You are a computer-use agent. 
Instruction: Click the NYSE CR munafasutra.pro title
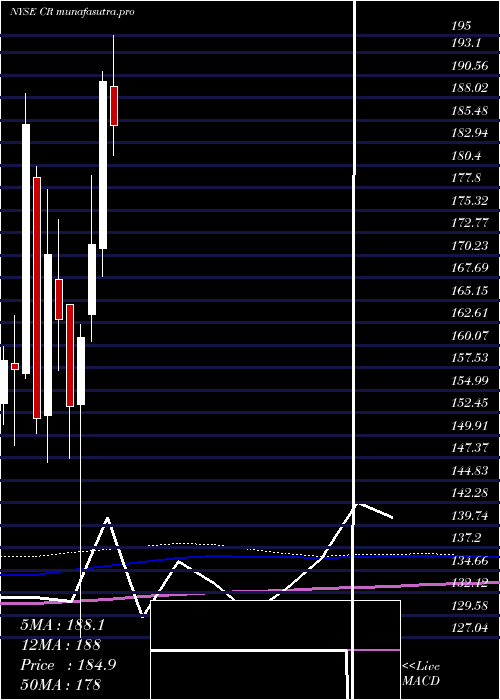tap(72, 12)
